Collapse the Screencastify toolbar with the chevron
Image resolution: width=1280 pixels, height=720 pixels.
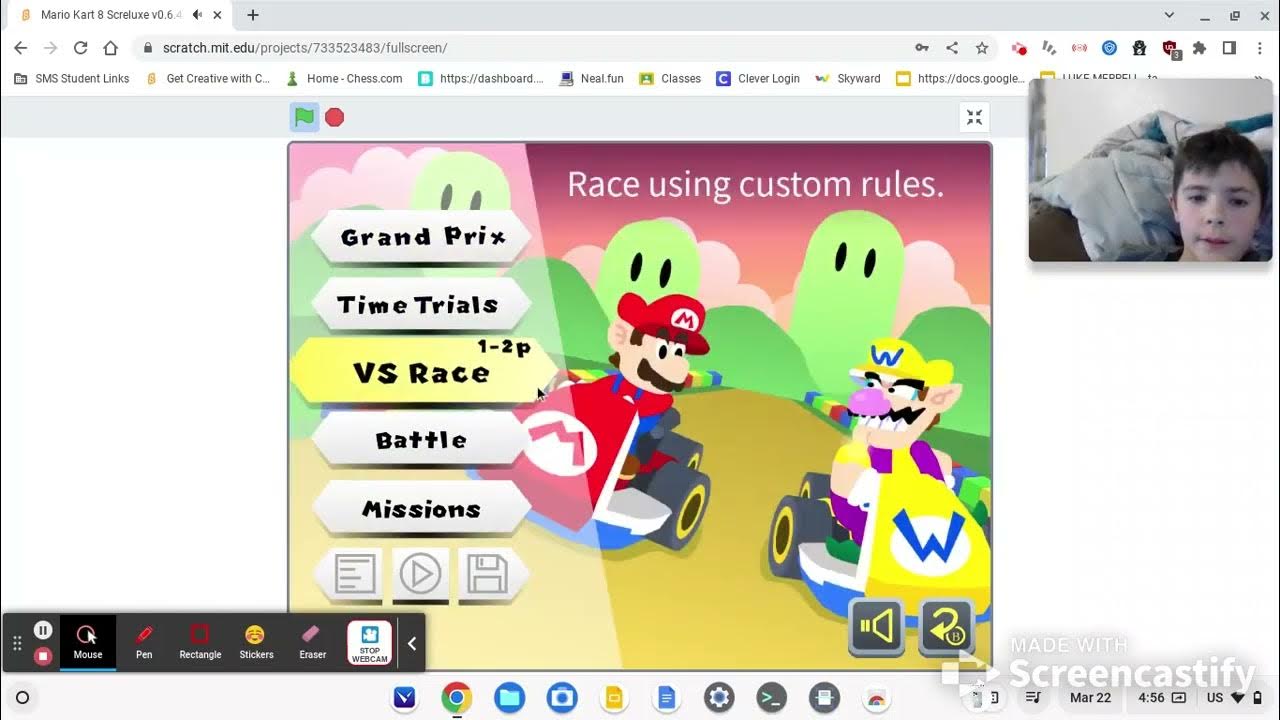click(411, 644)
